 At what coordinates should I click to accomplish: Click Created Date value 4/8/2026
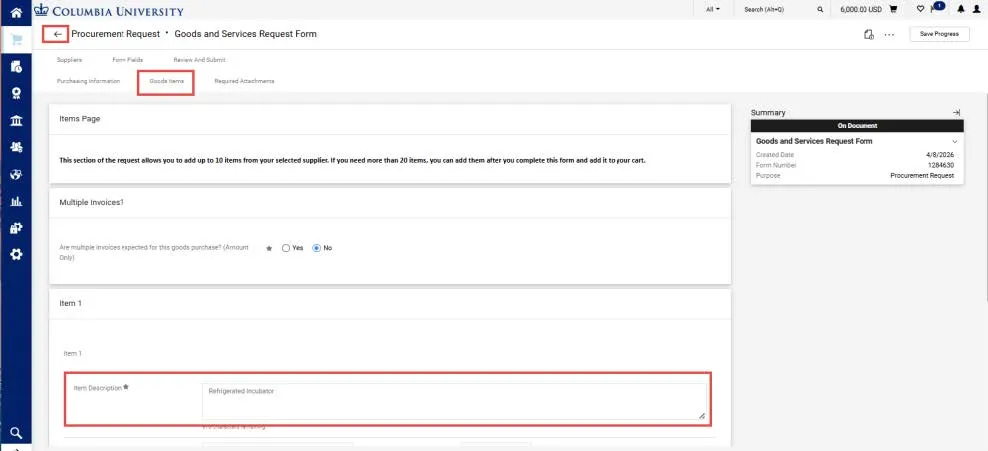[x=941, y=154]
